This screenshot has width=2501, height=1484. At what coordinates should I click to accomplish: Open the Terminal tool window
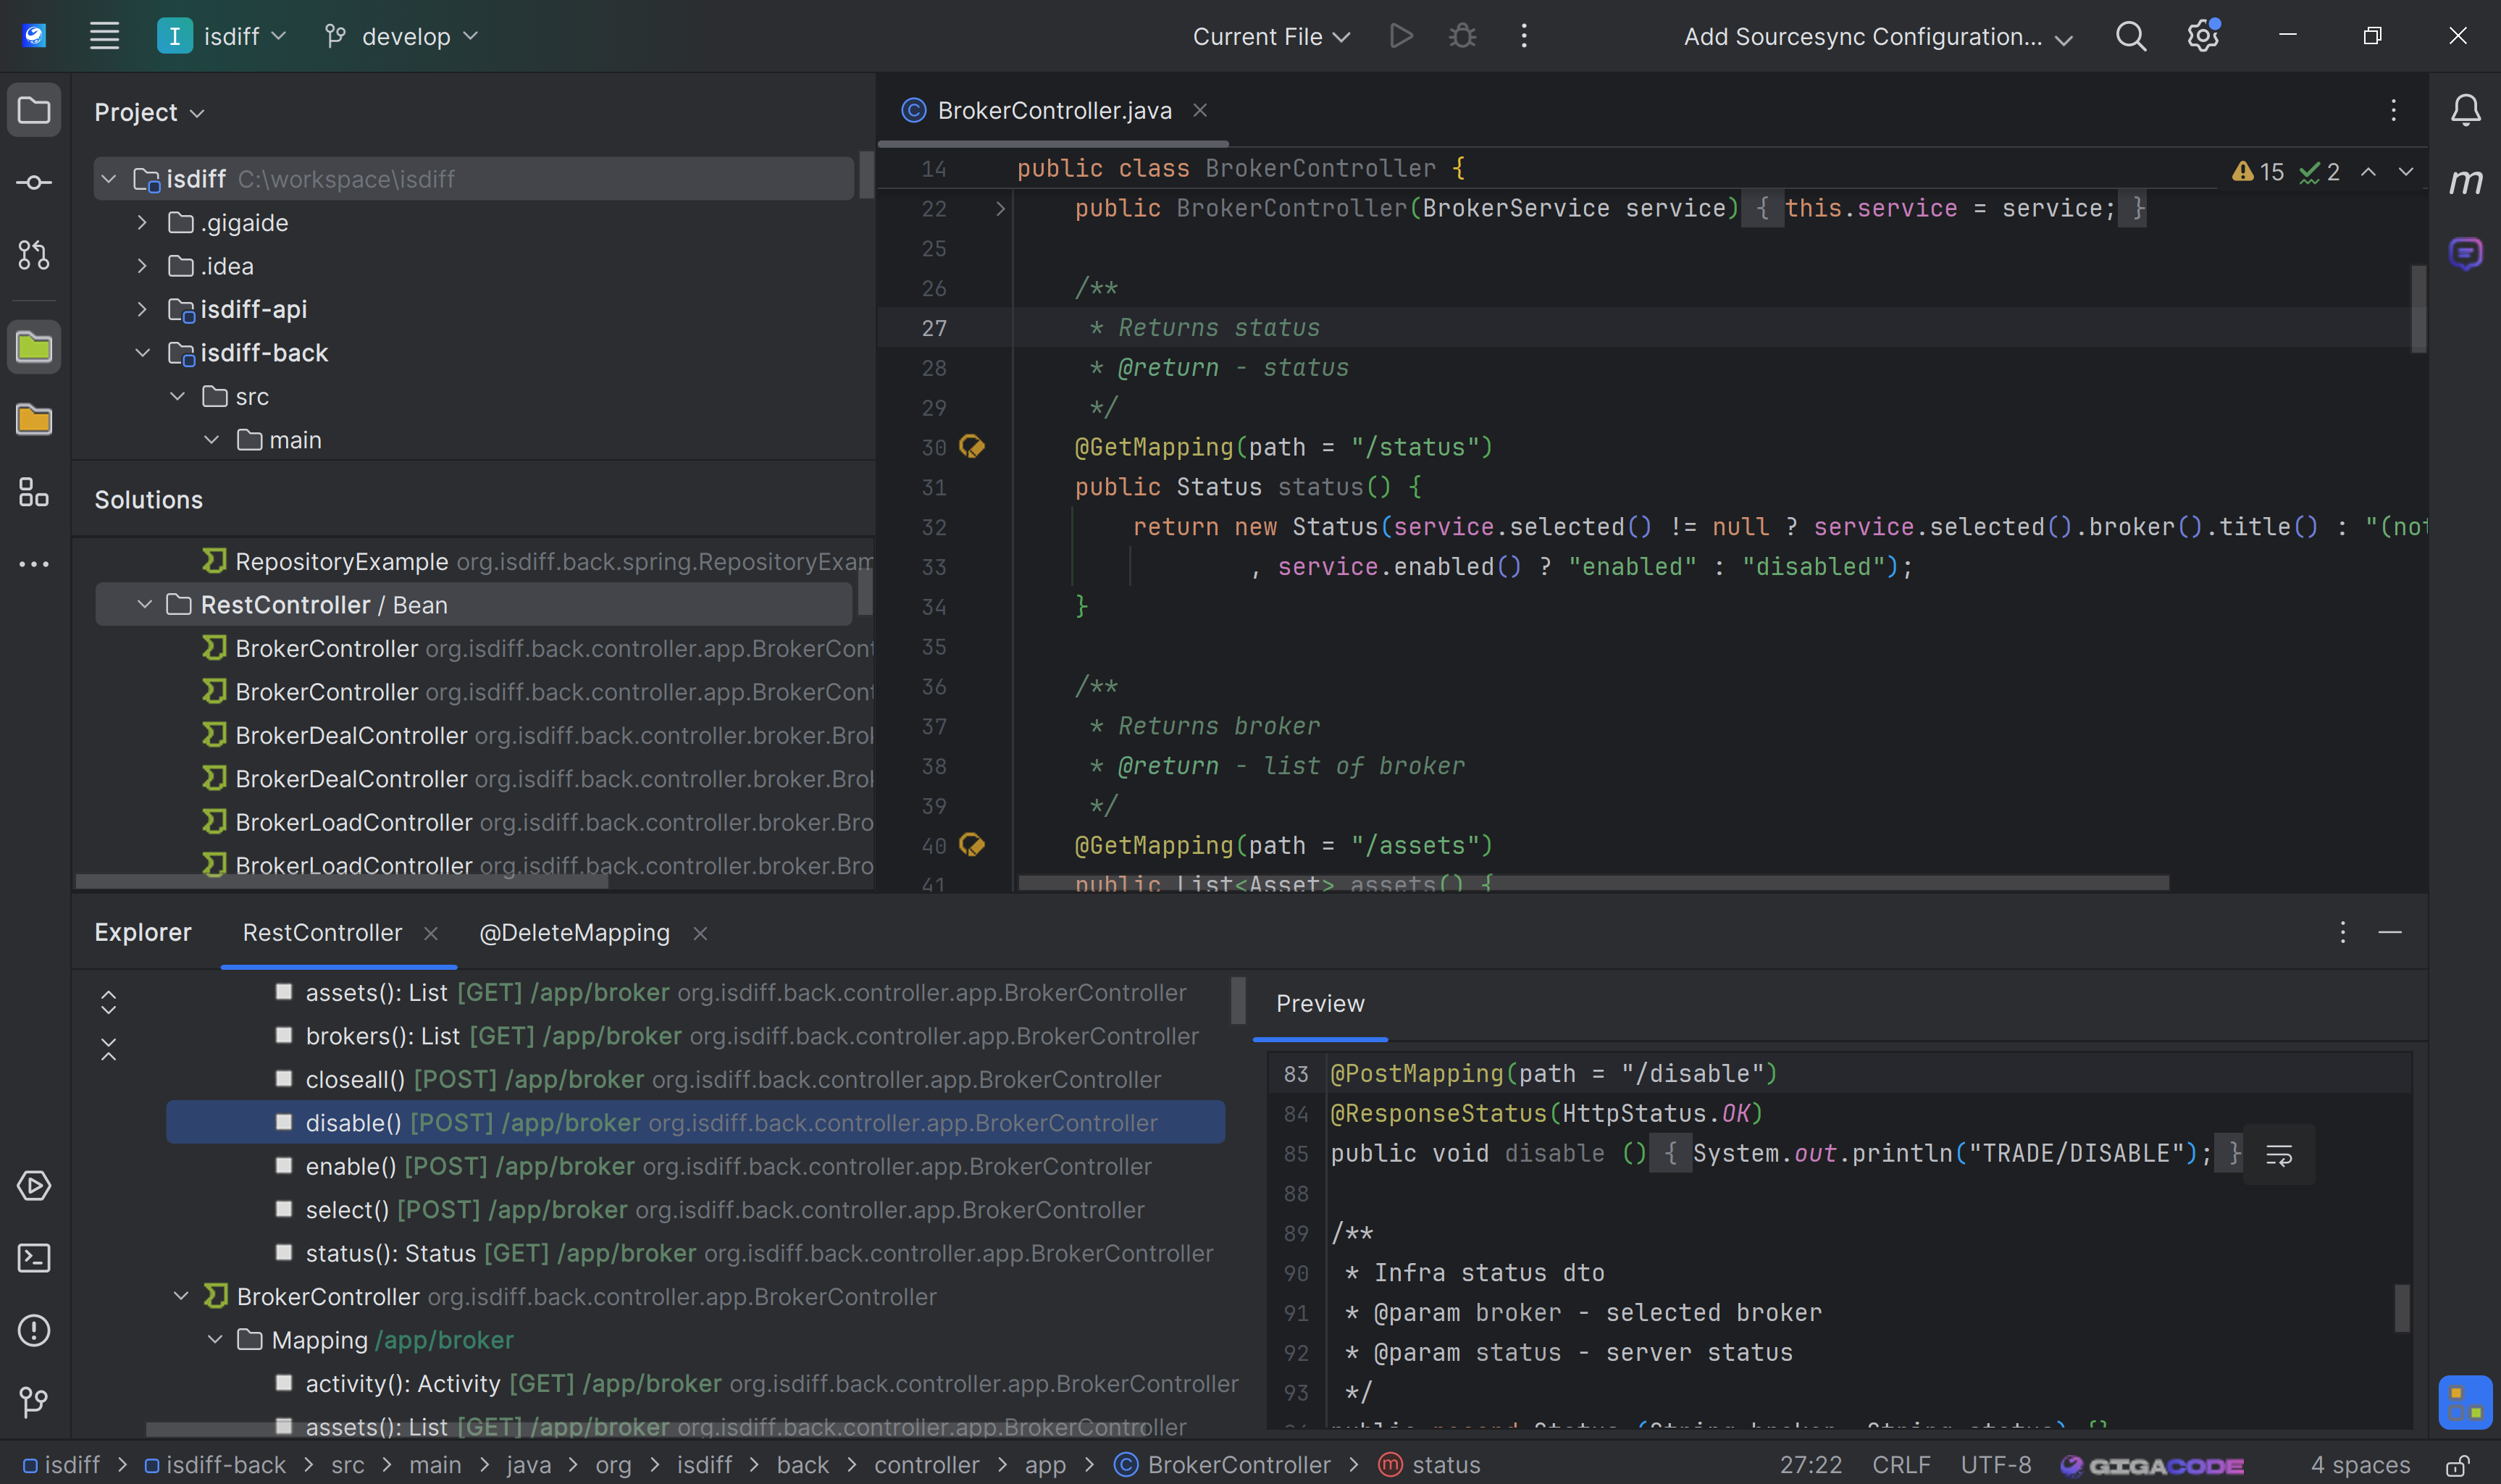(34, 1258)
